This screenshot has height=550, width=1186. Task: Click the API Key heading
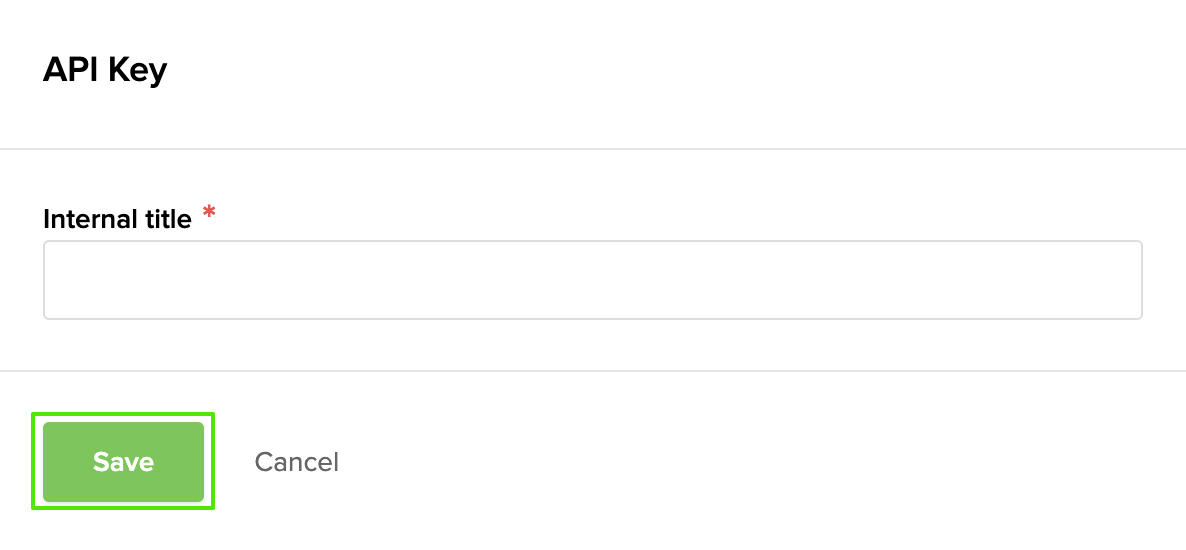pos(105,70)
